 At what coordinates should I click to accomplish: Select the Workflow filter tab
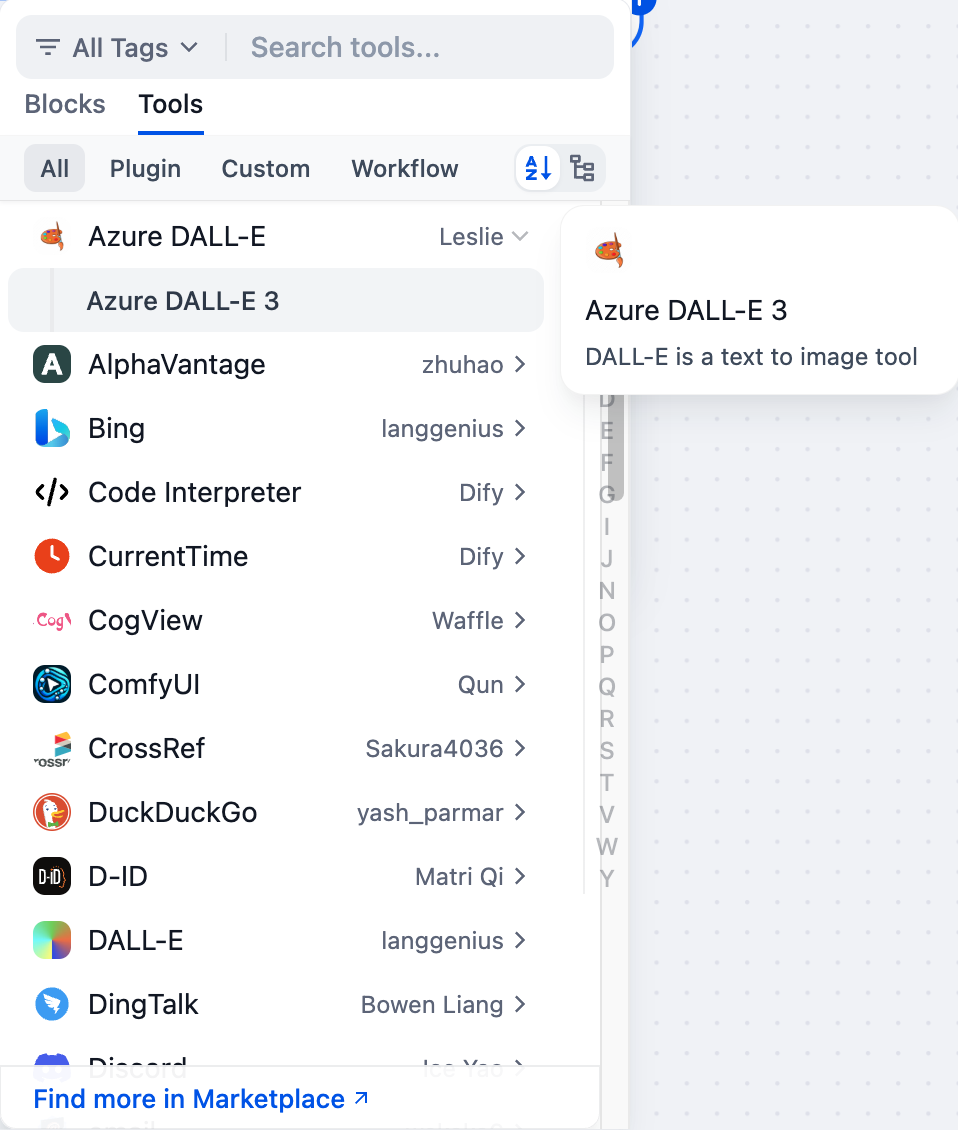point(404,169)
